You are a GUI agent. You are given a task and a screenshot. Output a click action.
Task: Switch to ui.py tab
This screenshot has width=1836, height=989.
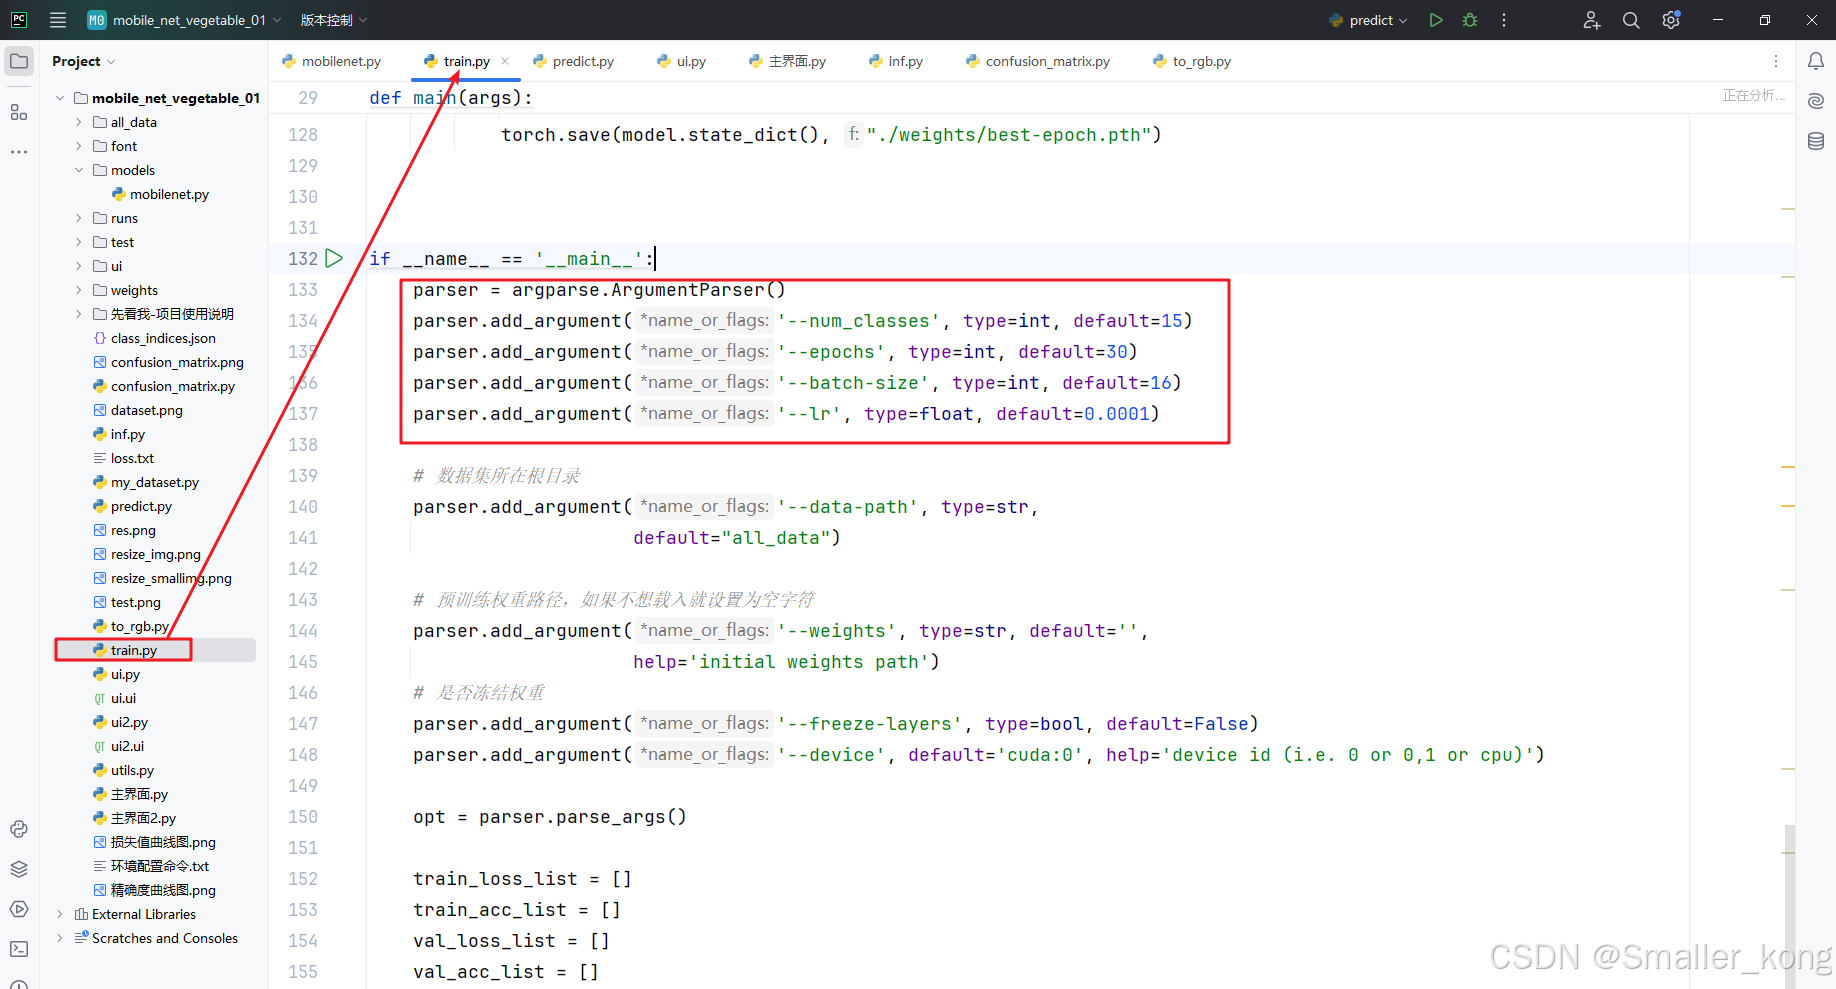click(682, 61)
